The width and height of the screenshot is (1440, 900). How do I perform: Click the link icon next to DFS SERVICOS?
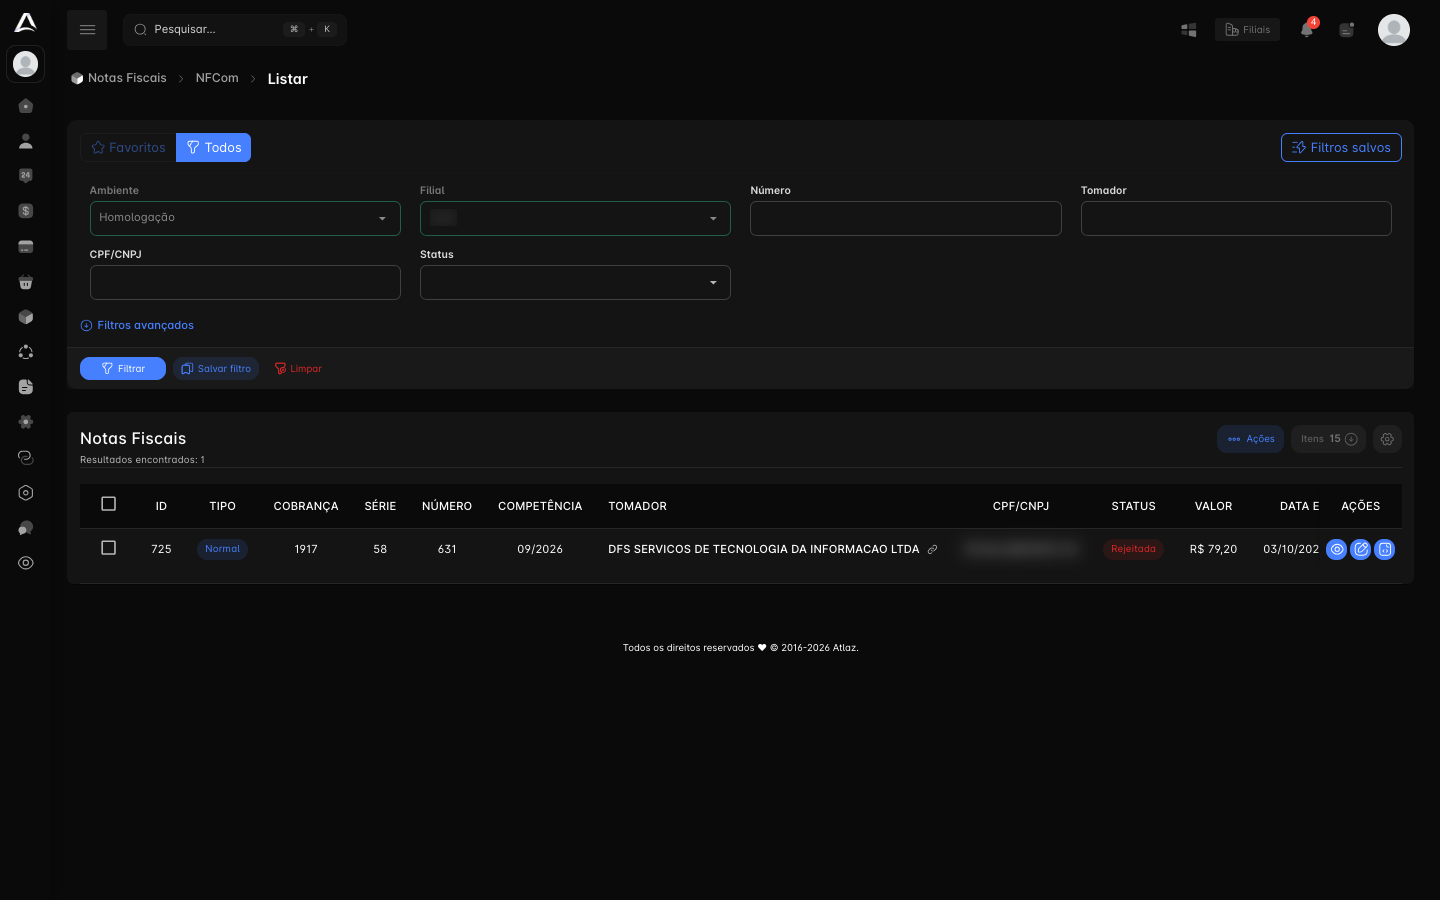tap(932, 549)
